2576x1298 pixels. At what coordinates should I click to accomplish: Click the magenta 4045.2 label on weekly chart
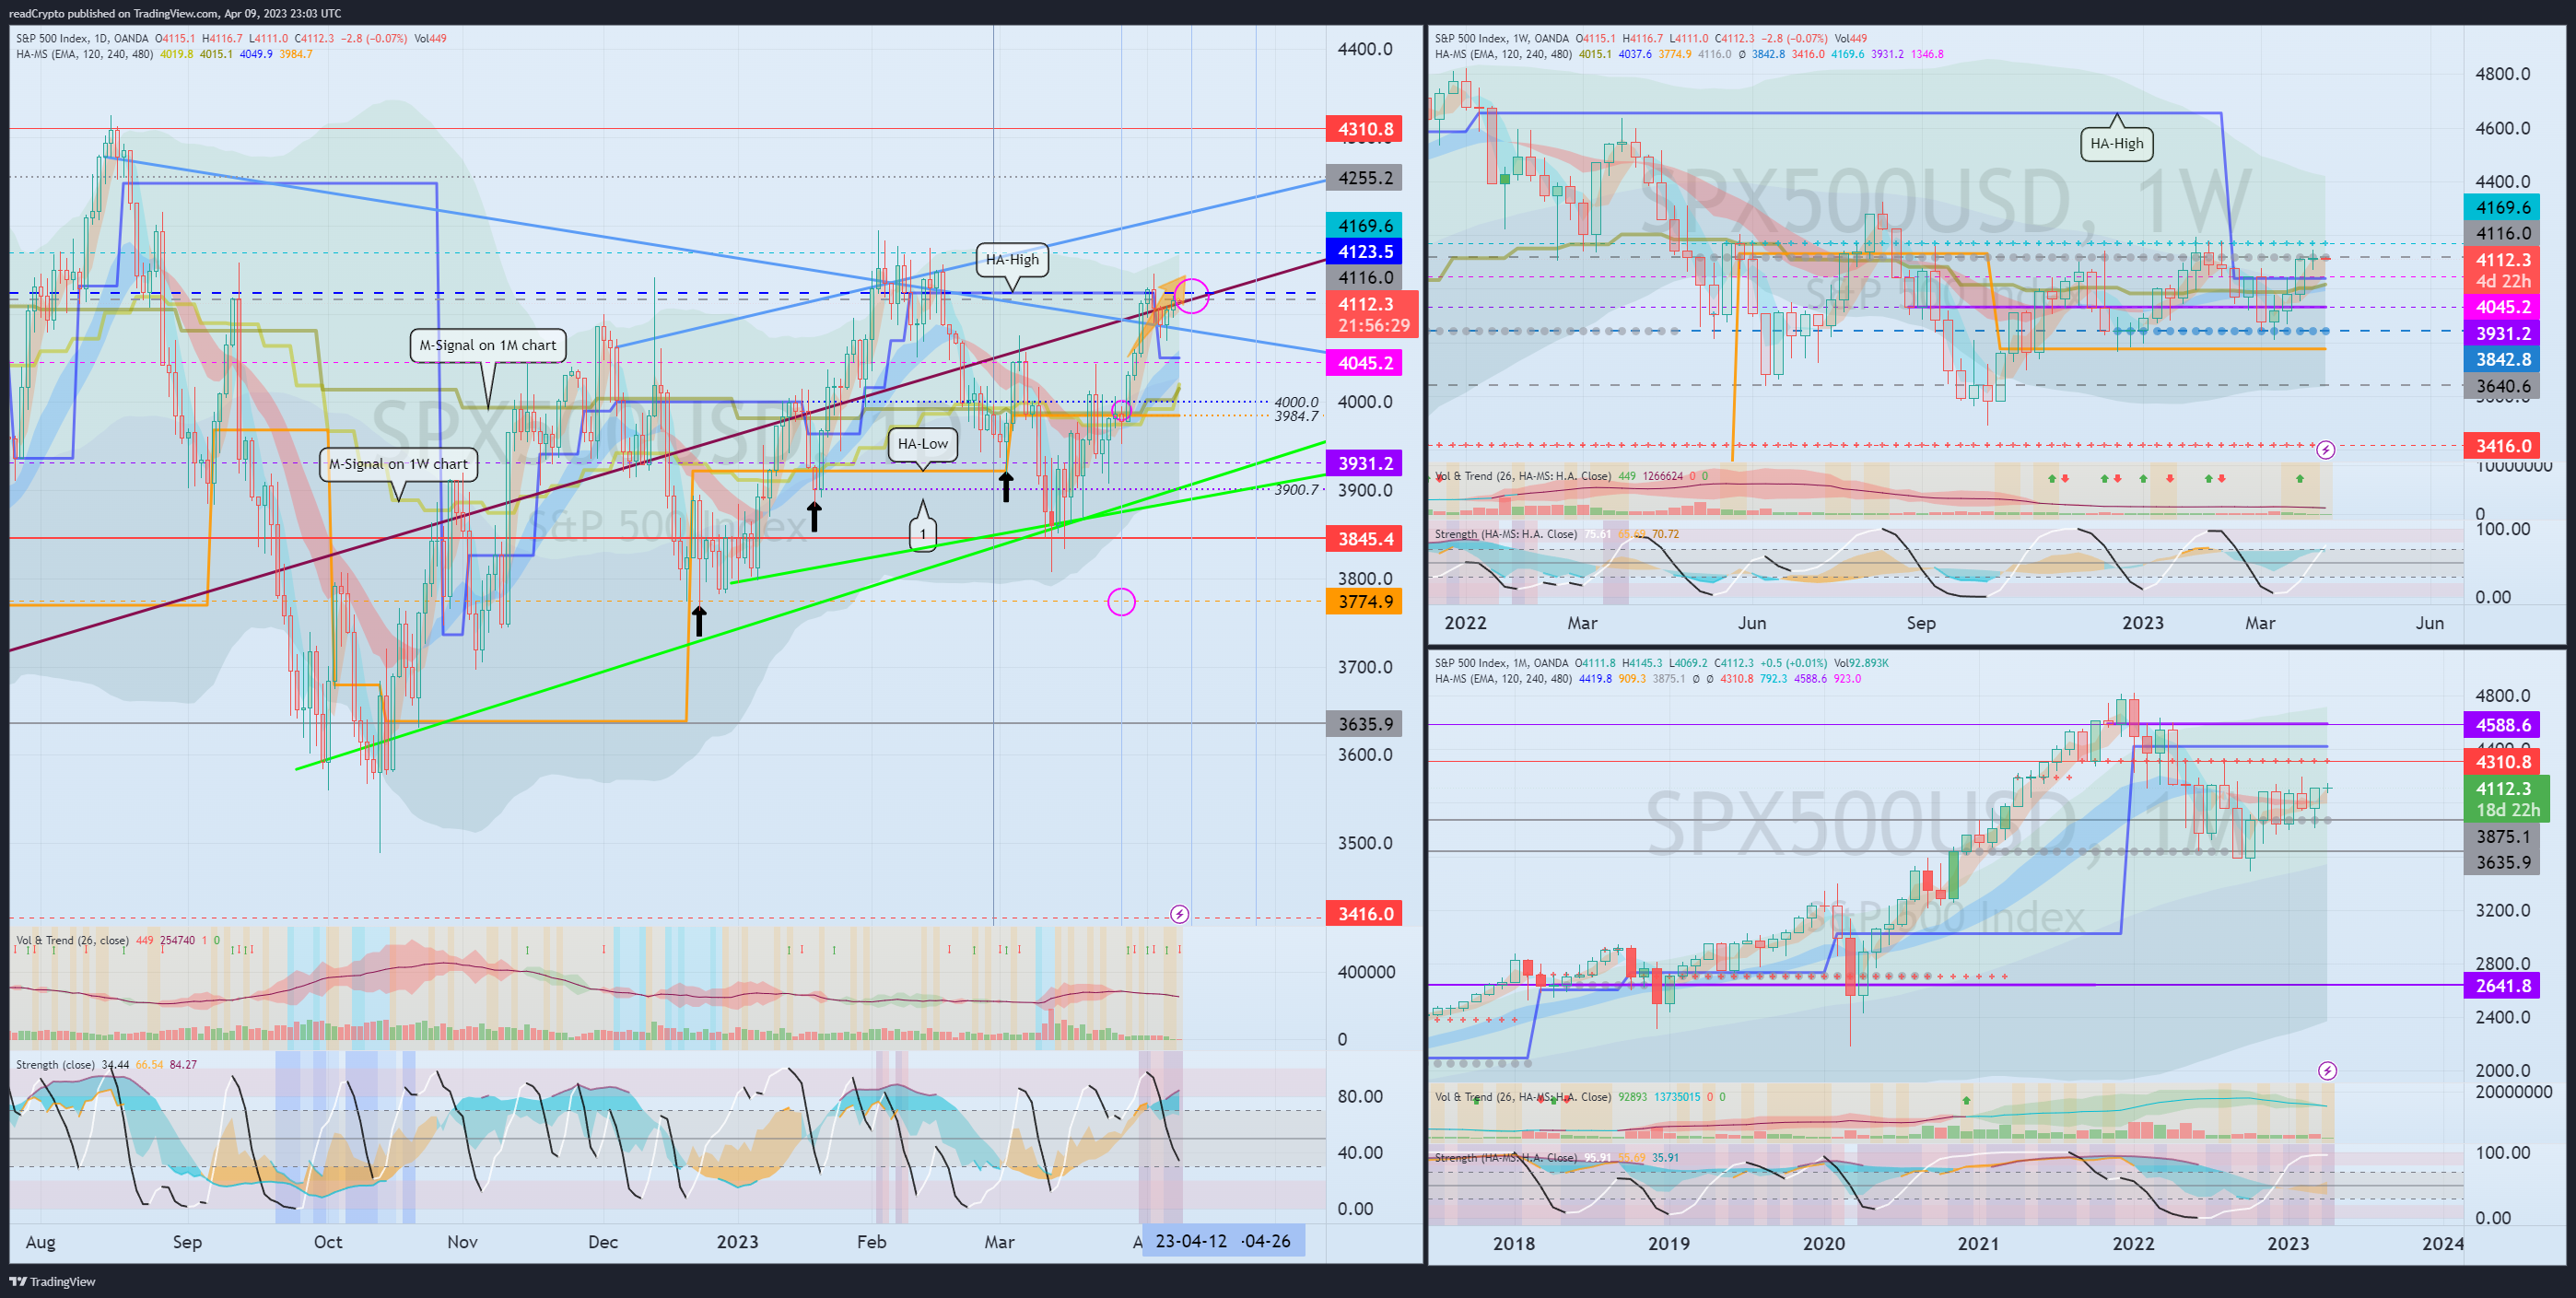click(2502, 307)
